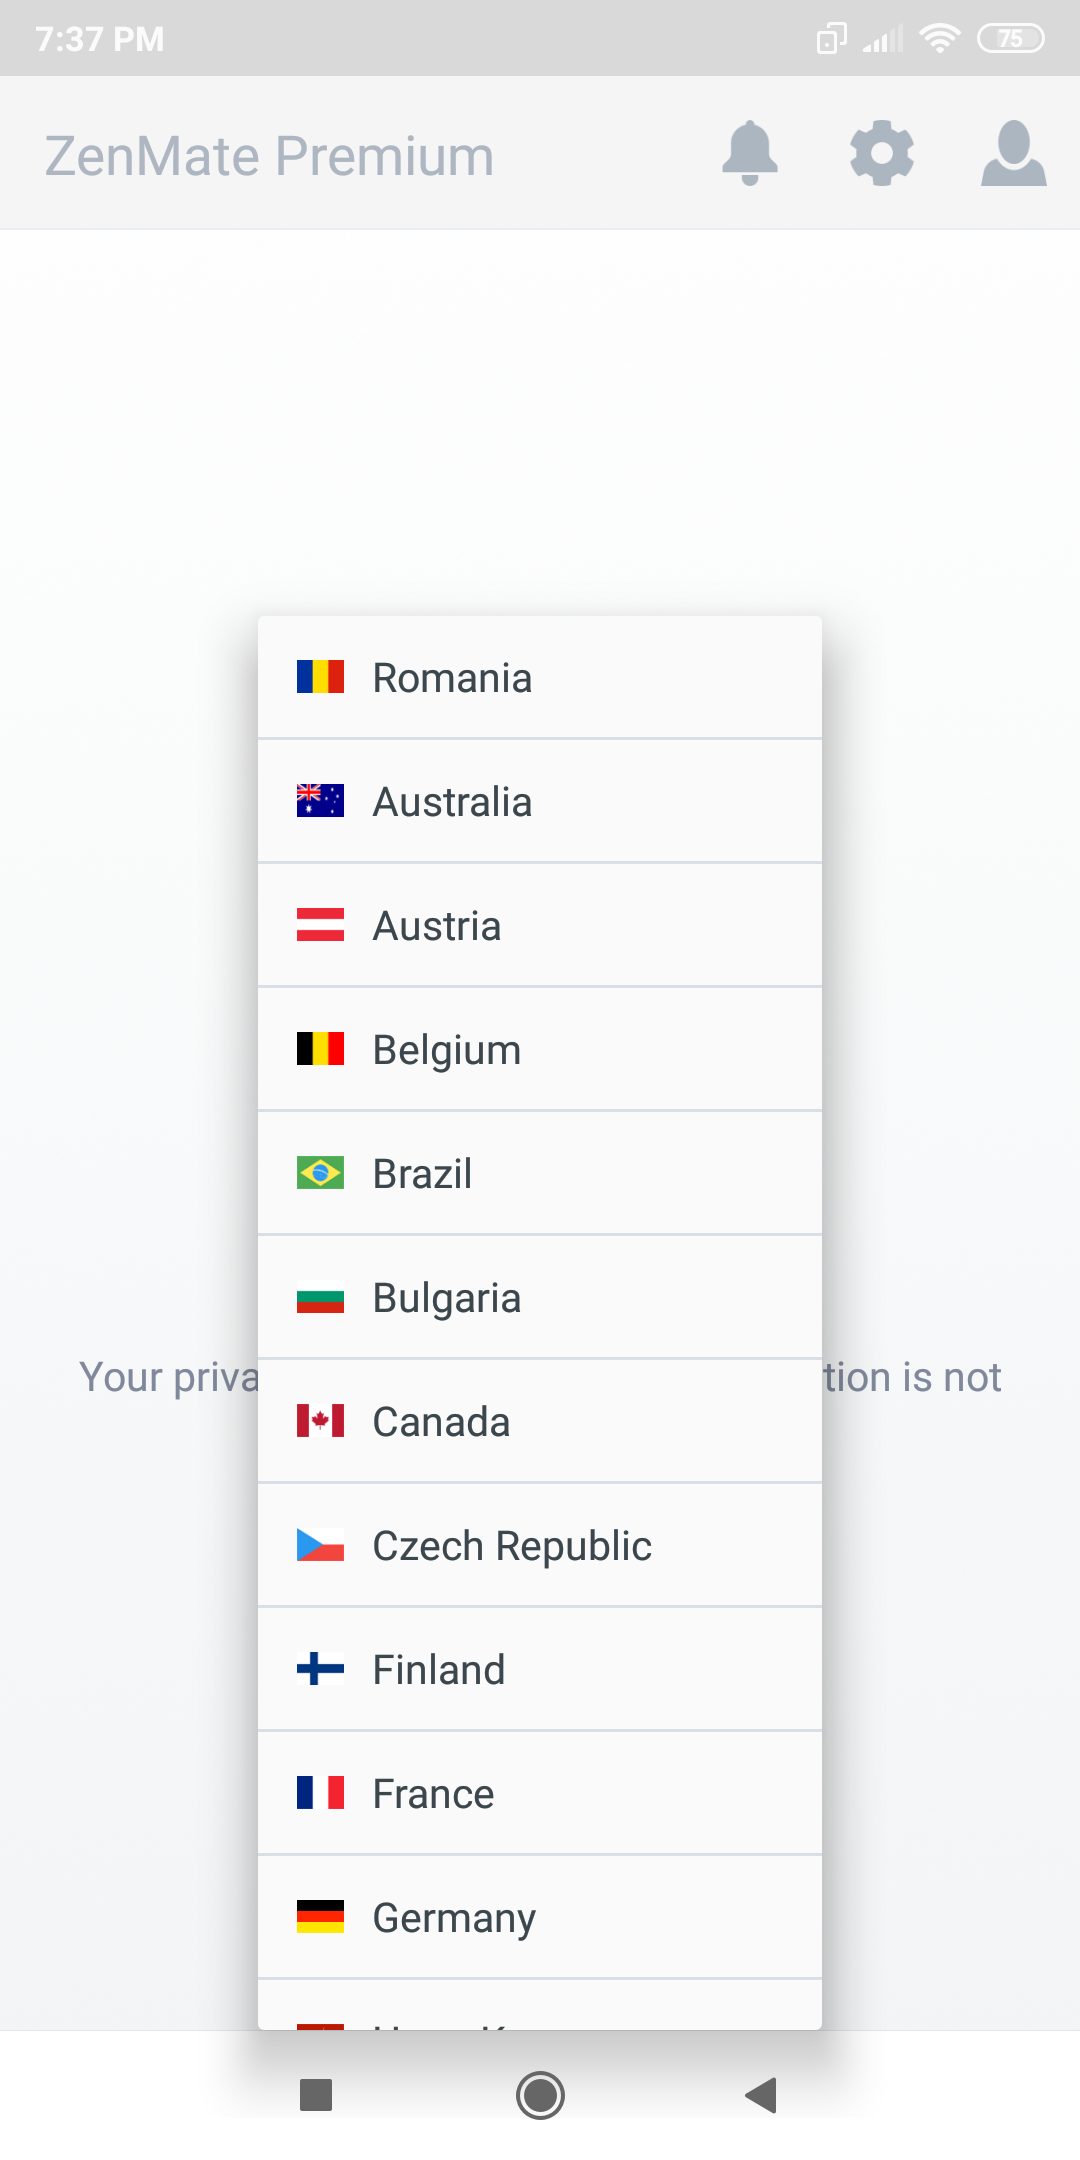This screenshot has height=2160, width=1080.
Task: Select Austria from the country list
Action: coord(540,926)
